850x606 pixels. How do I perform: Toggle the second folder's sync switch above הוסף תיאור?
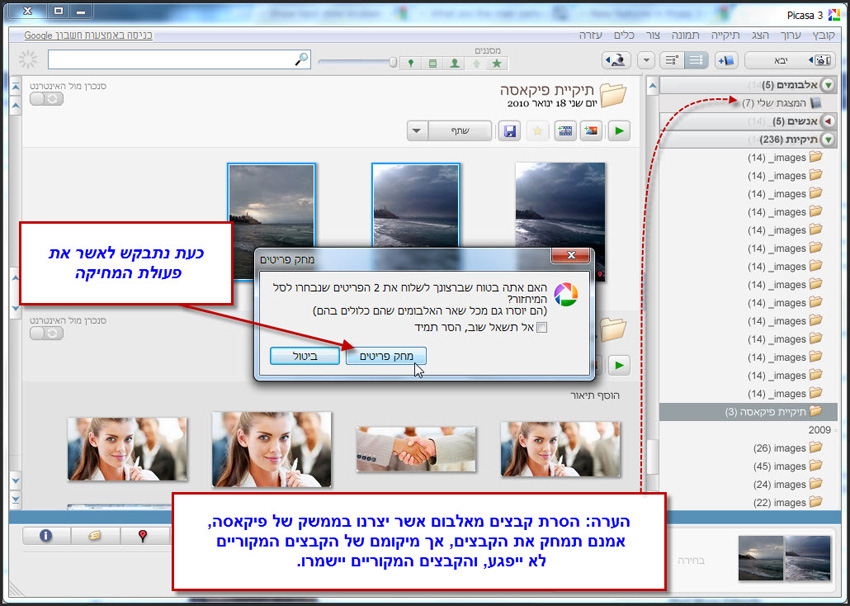[x=47, y=333]
